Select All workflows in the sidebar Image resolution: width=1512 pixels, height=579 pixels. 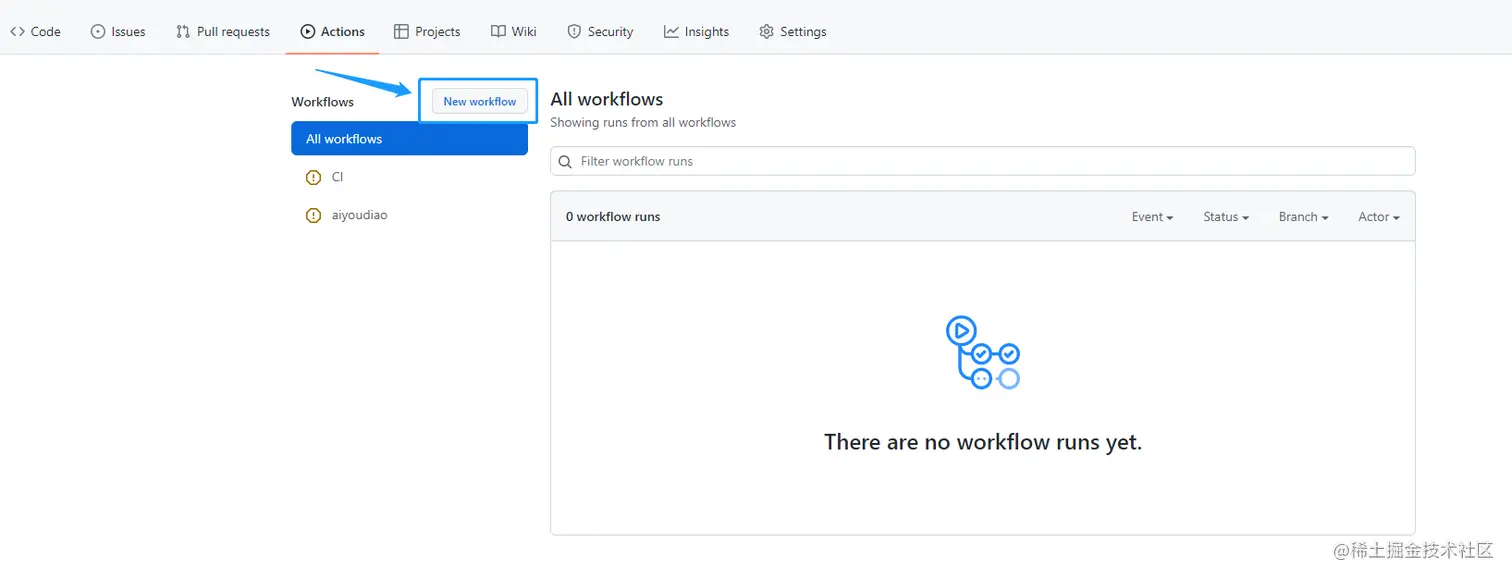tap(409, 139)
